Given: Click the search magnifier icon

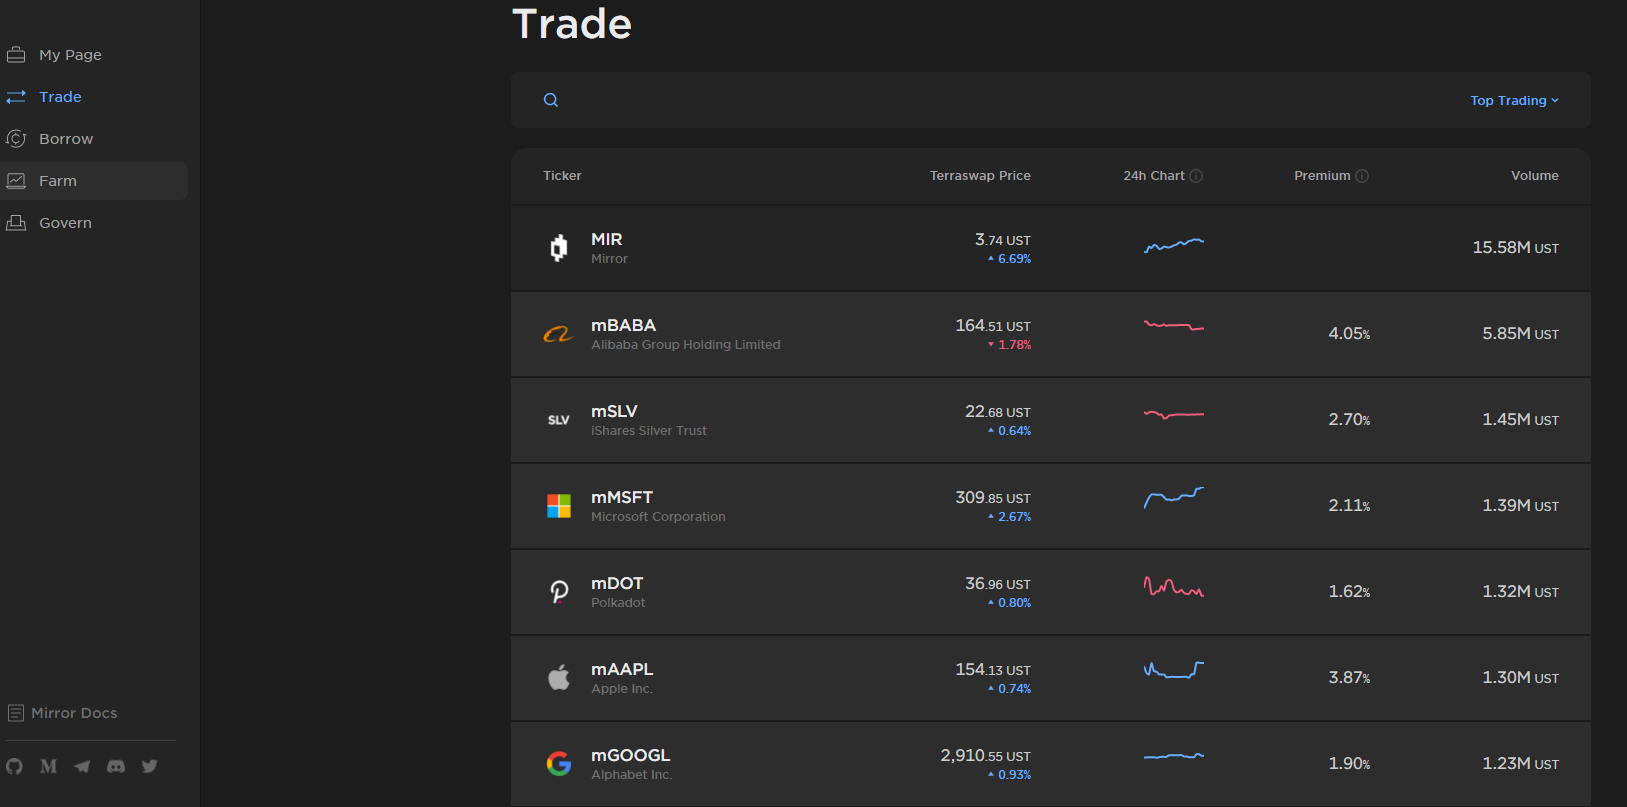Looking at the screenshot, I should [551, 100].
